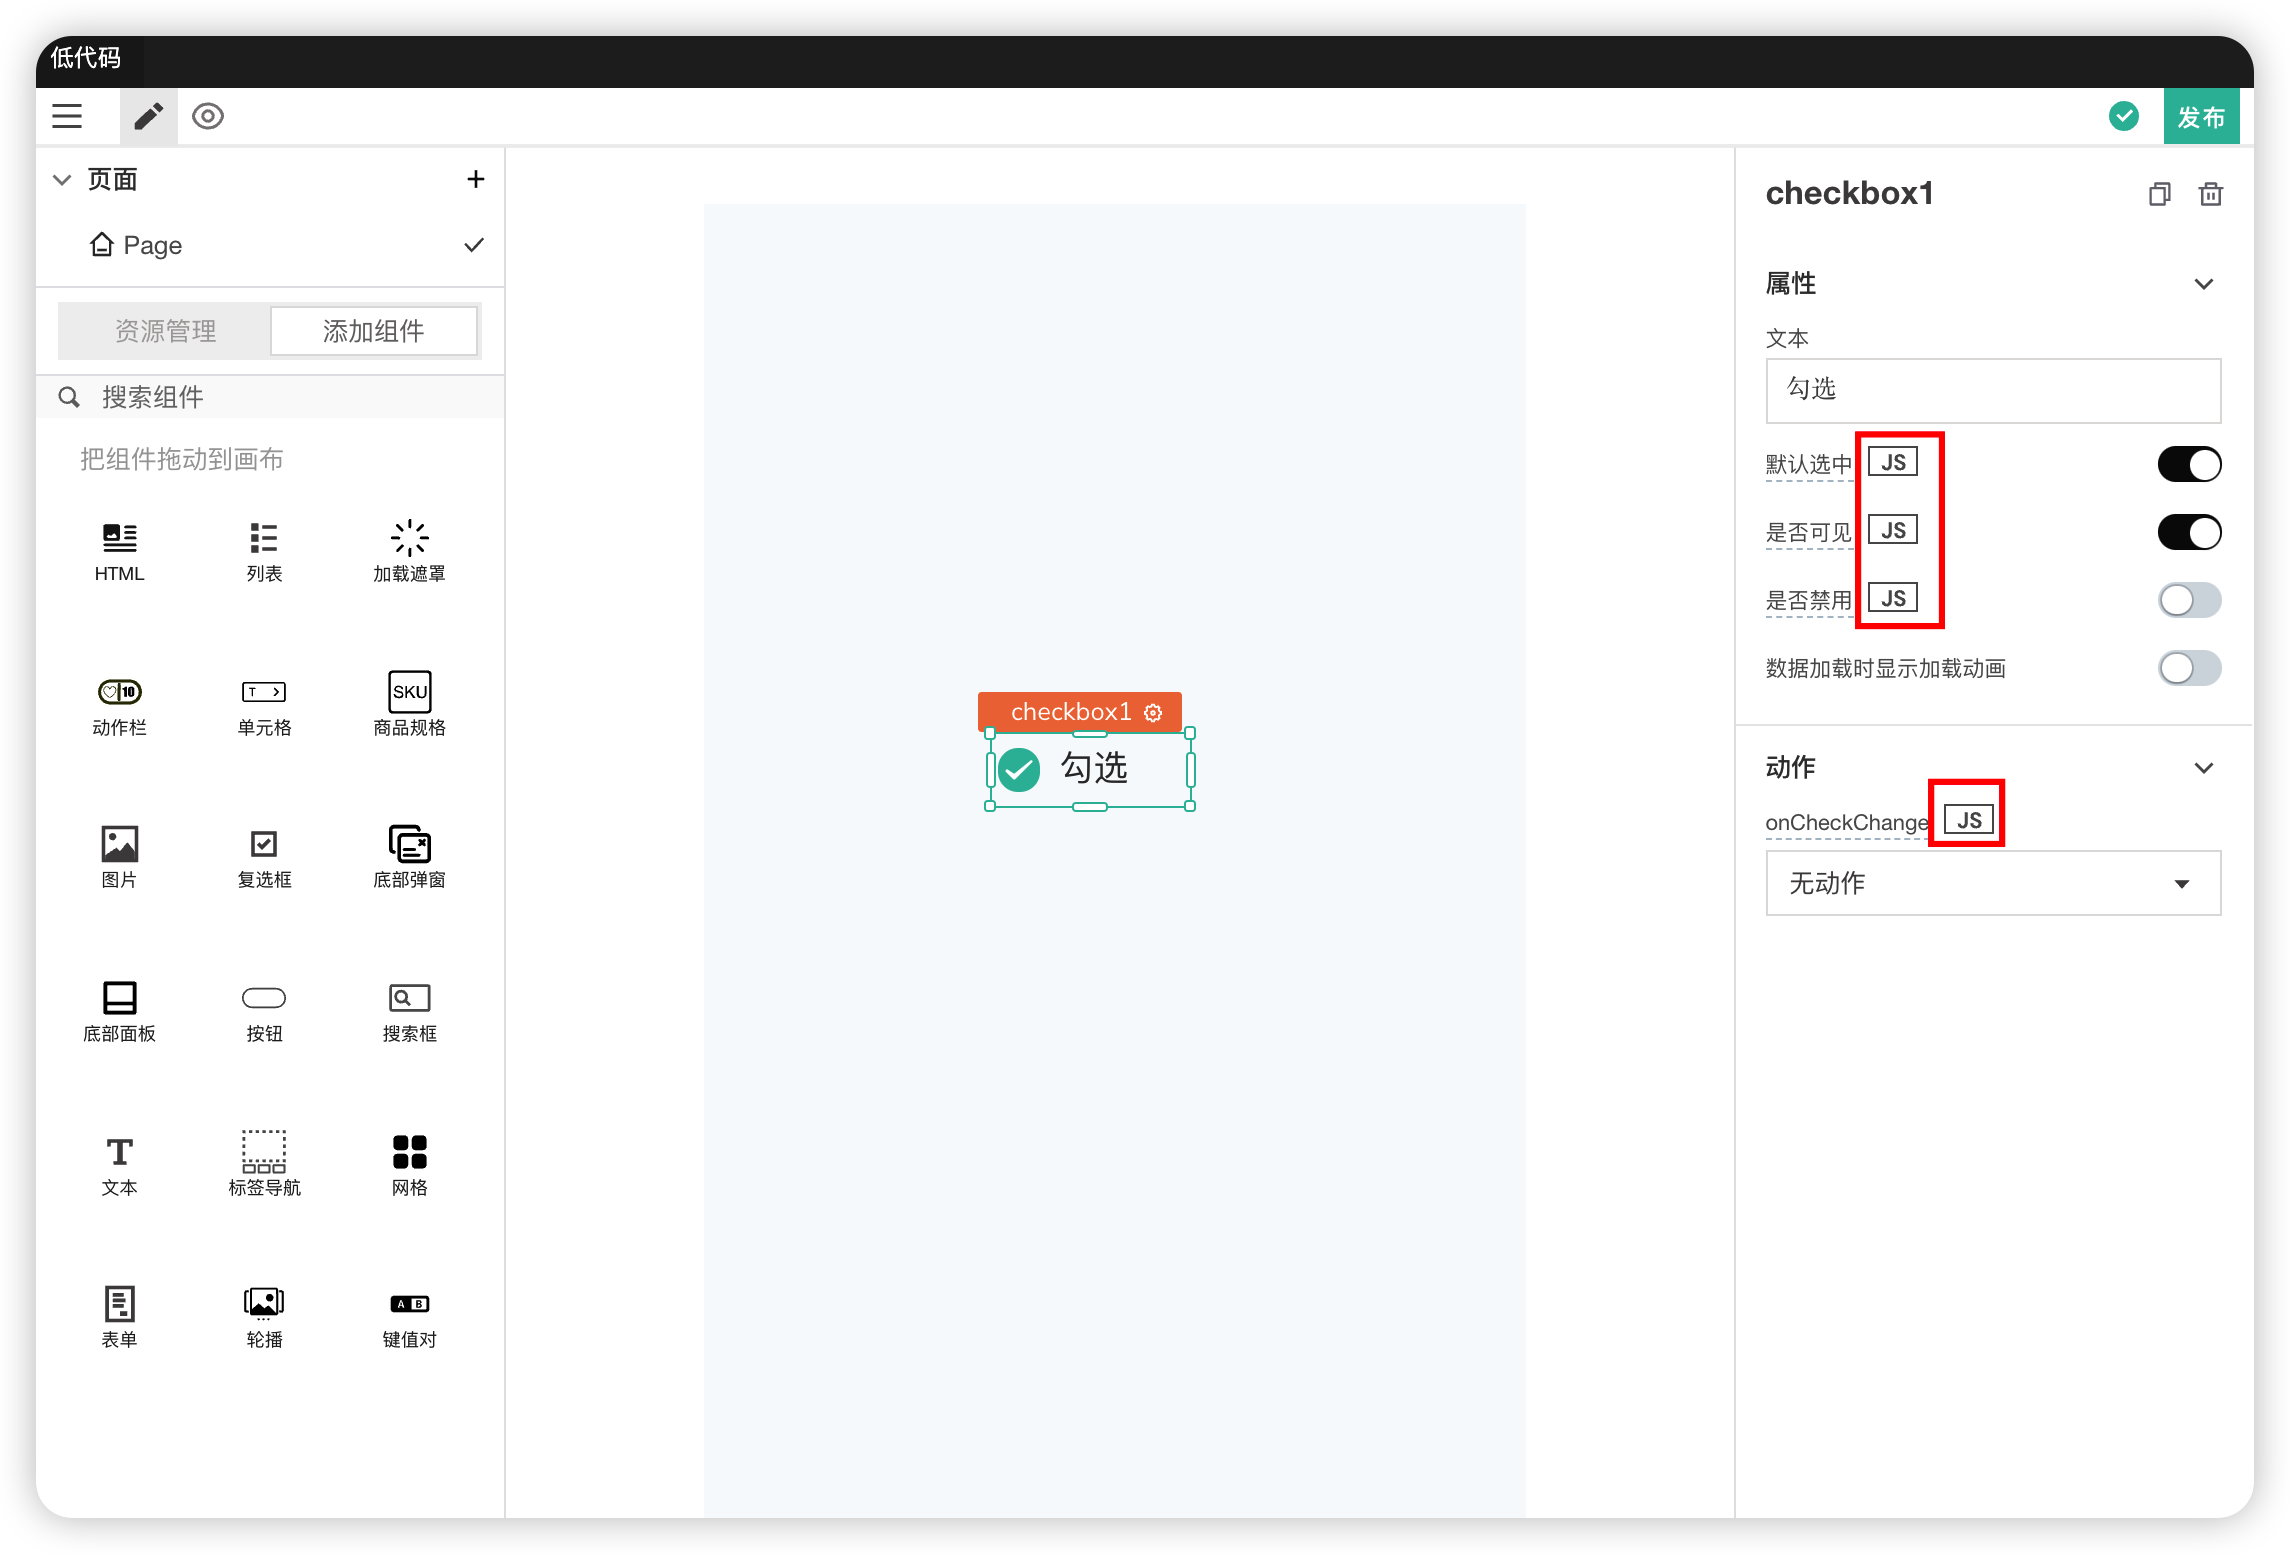Viewport: 2290px width, 1554px height.
Task: Add a new page with plus icon
Action: [476, 179]
